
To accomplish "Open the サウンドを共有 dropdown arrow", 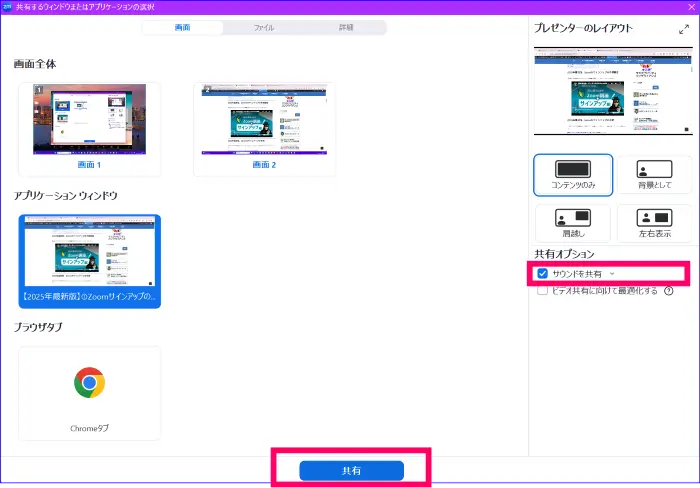I will [x=612, y=274].
